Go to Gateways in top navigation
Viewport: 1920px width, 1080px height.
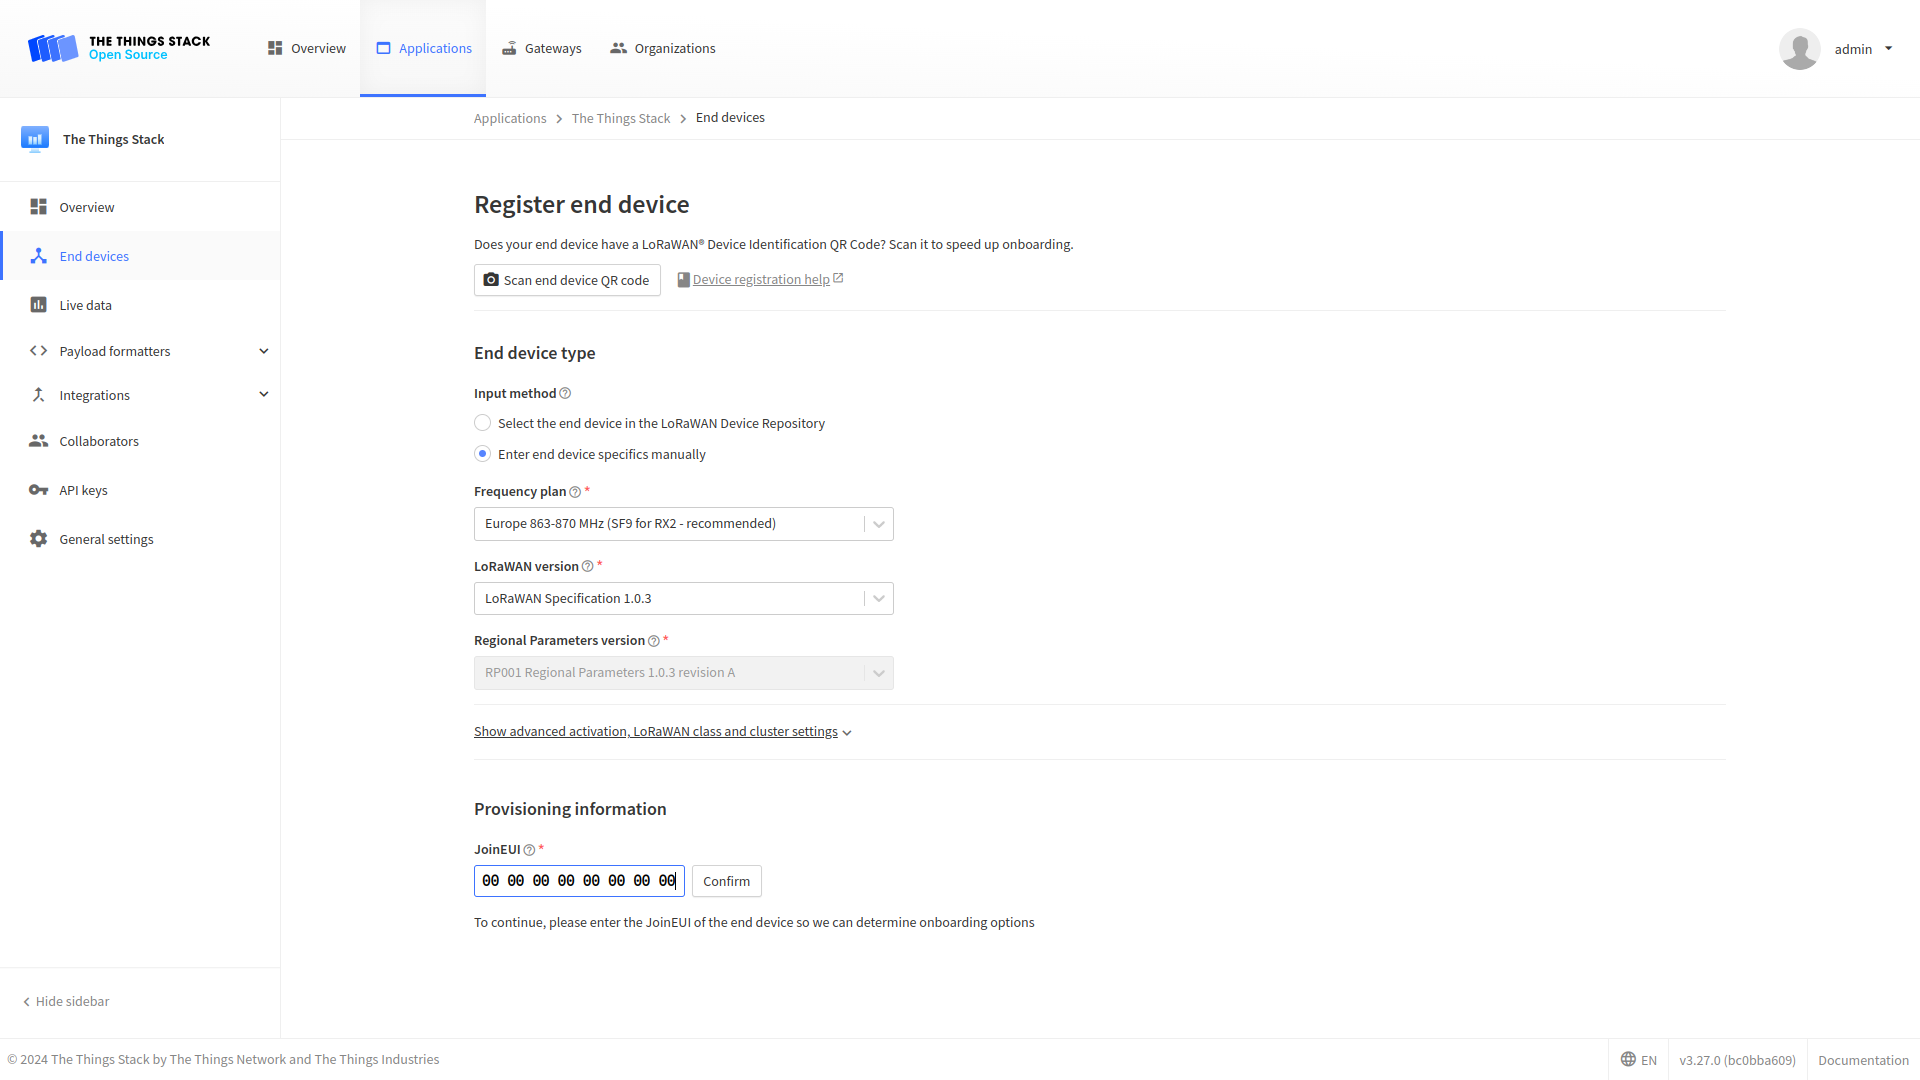pyautogui.click(x=541, y=48)
